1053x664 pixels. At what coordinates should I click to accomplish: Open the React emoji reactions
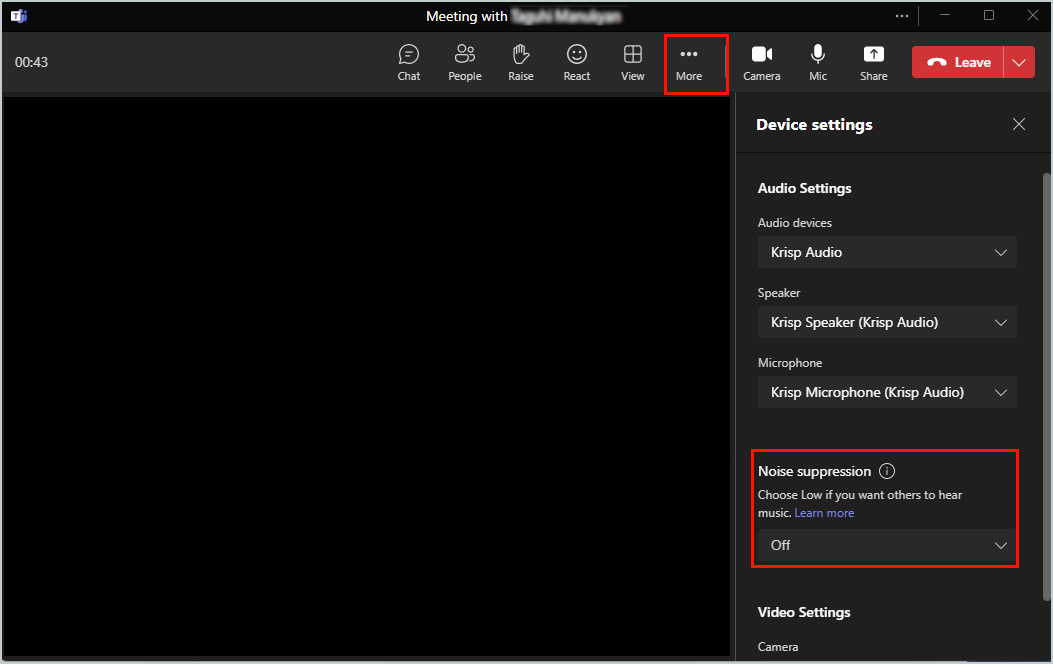[576, 62]
